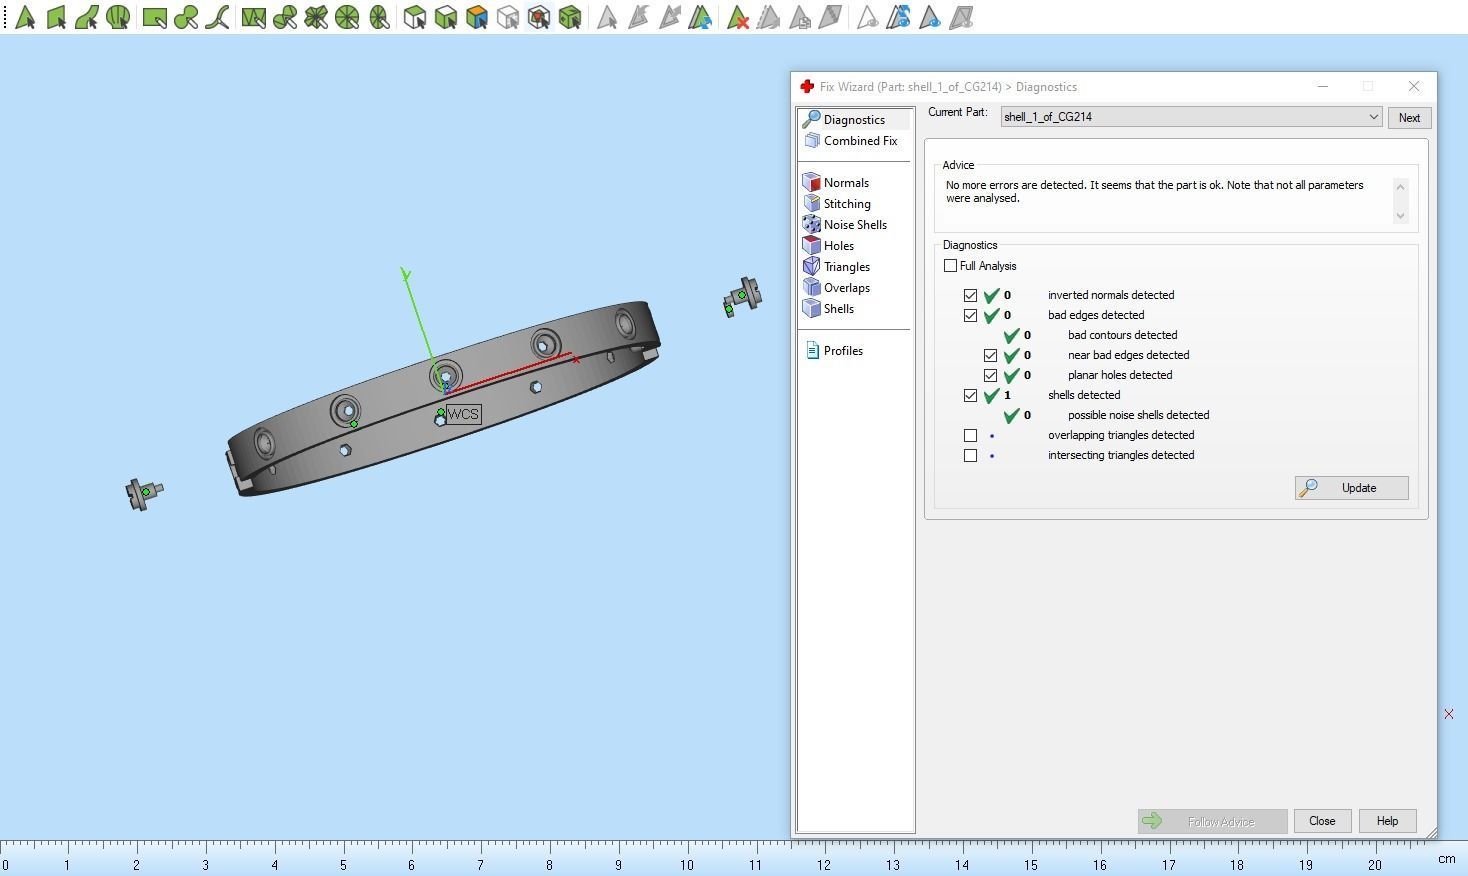Click the grey plane with eye icon
This screenshot has height=876, width=1468.
pos(961,17)
